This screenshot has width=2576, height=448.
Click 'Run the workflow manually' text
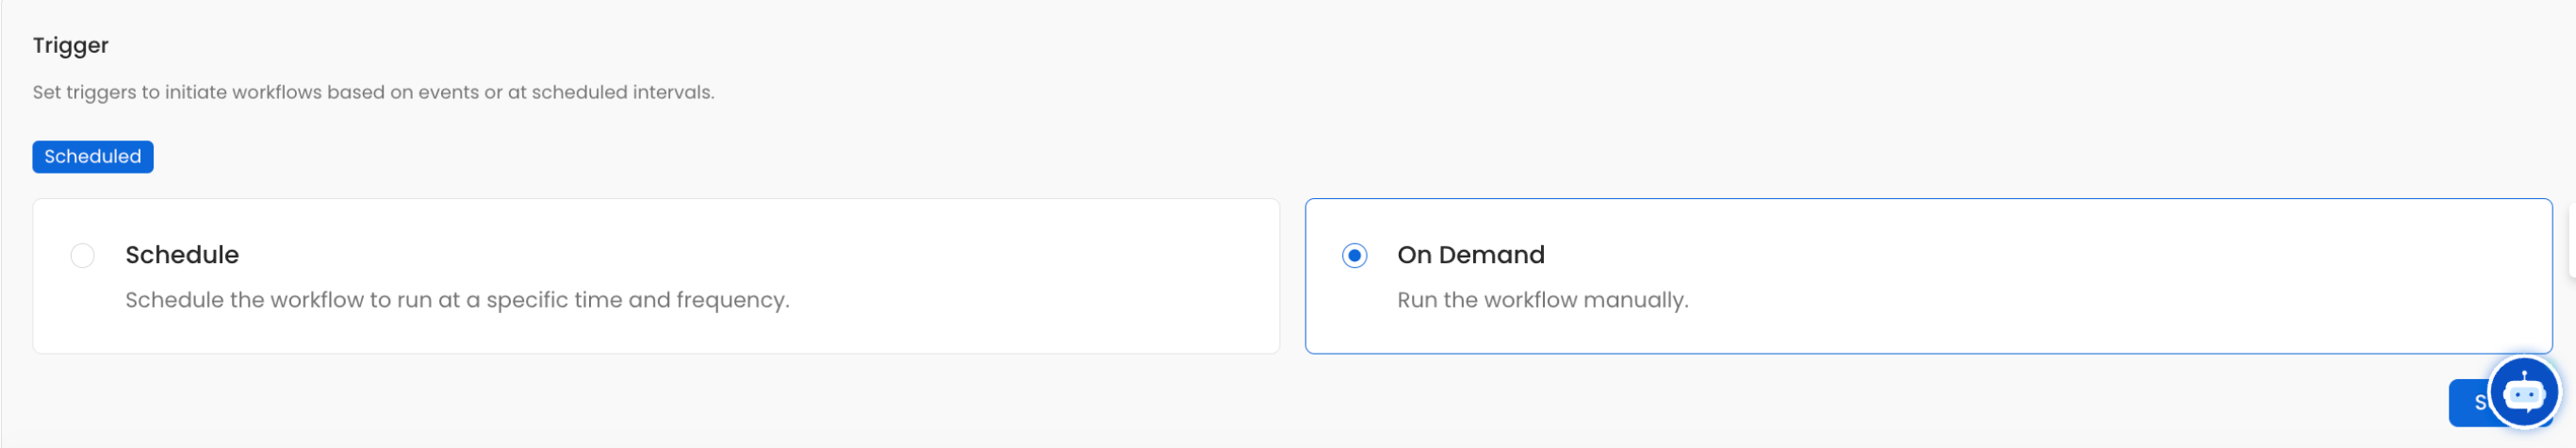click(x=1542, y=300)
